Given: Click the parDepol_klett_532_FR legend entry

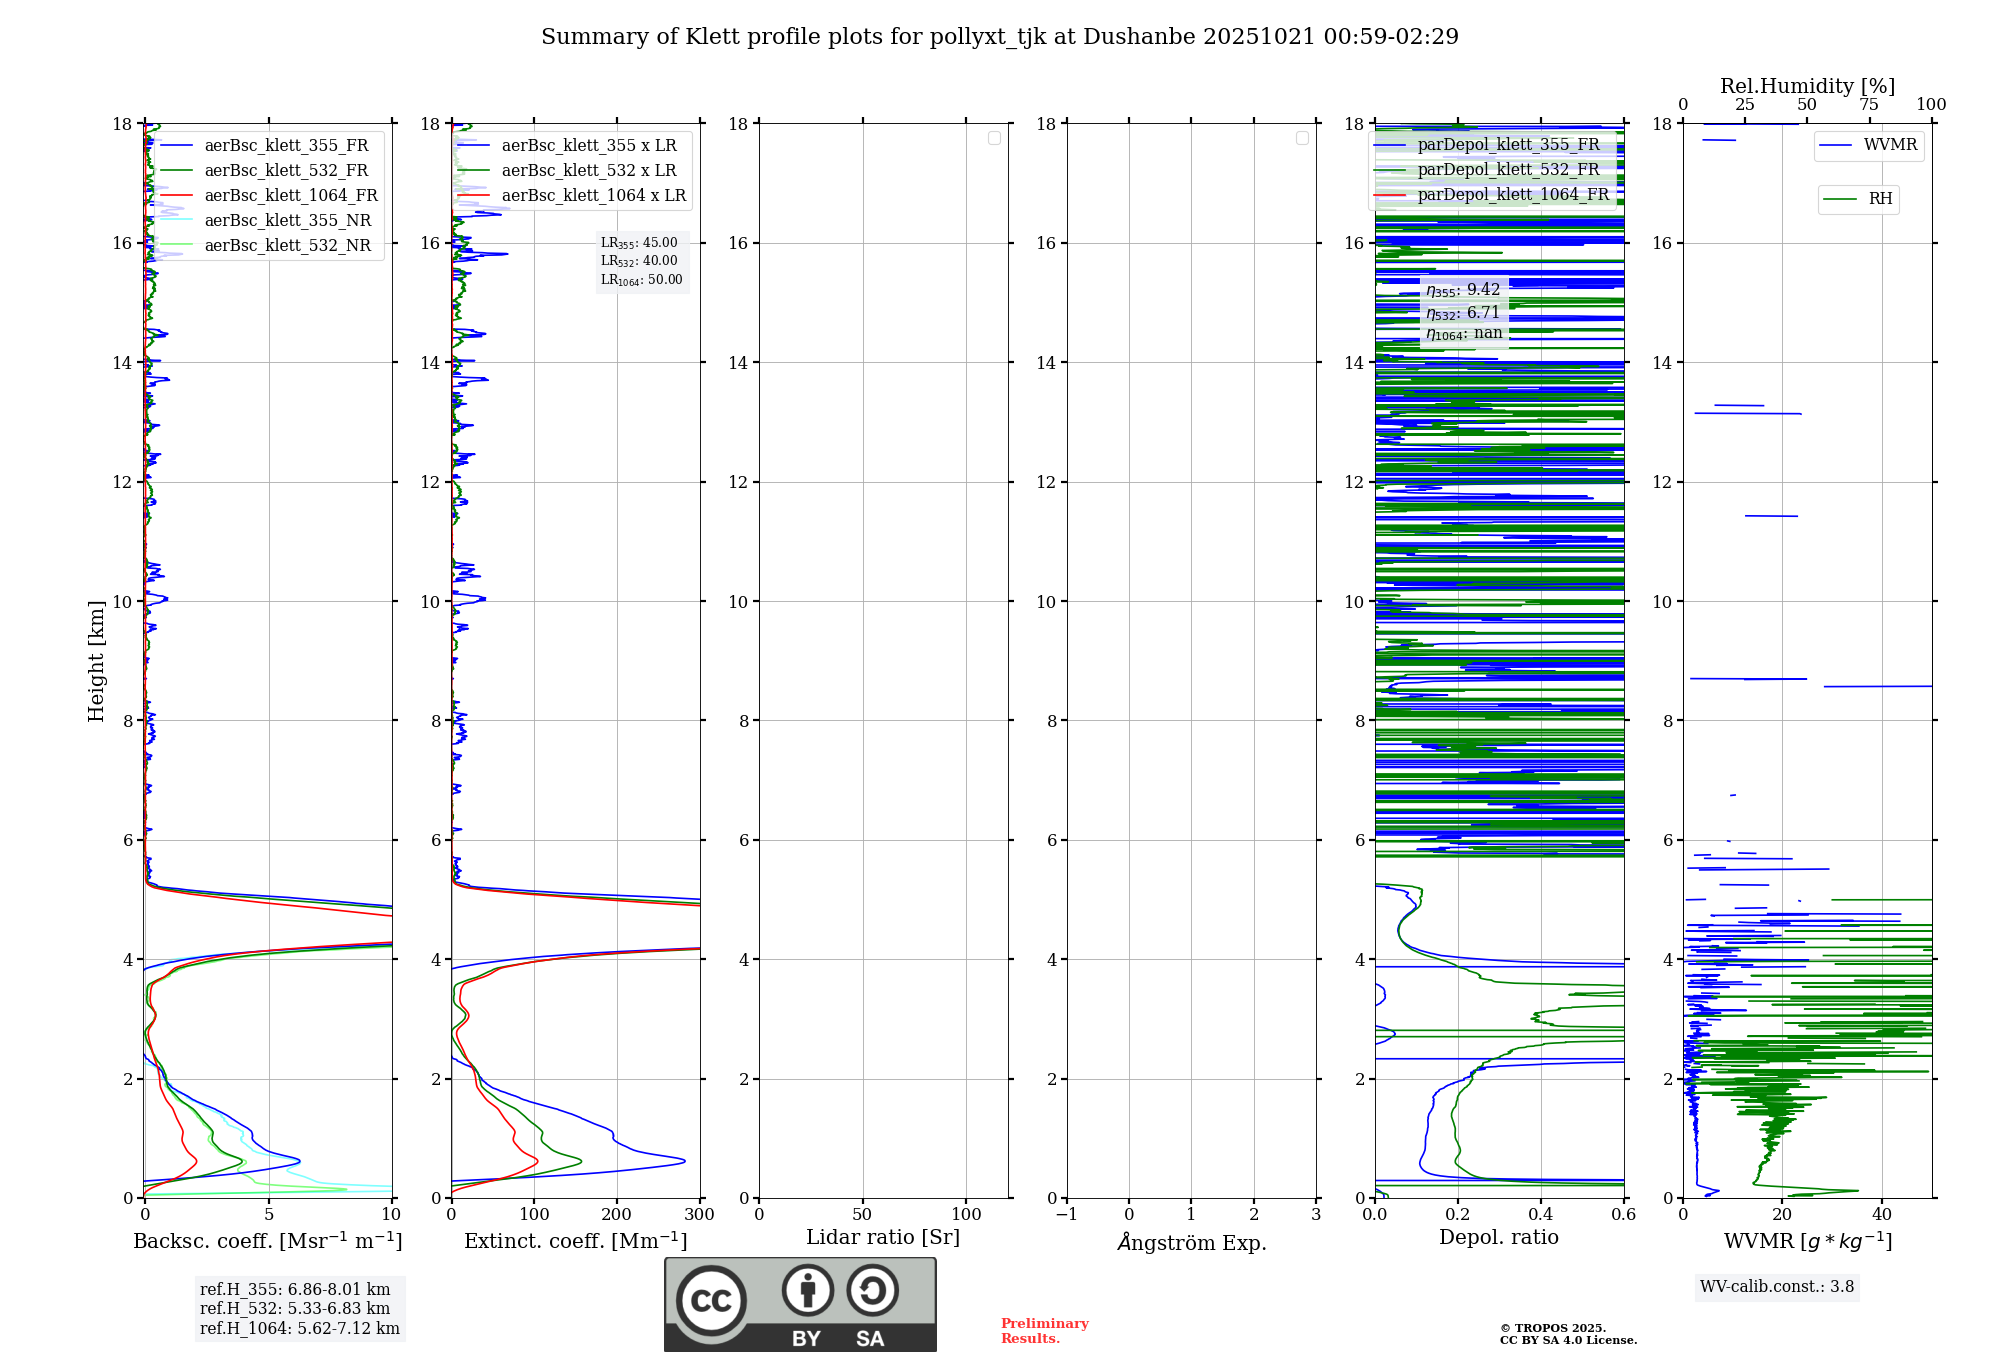Looking at the screenshot, I should pos(1508,170).
